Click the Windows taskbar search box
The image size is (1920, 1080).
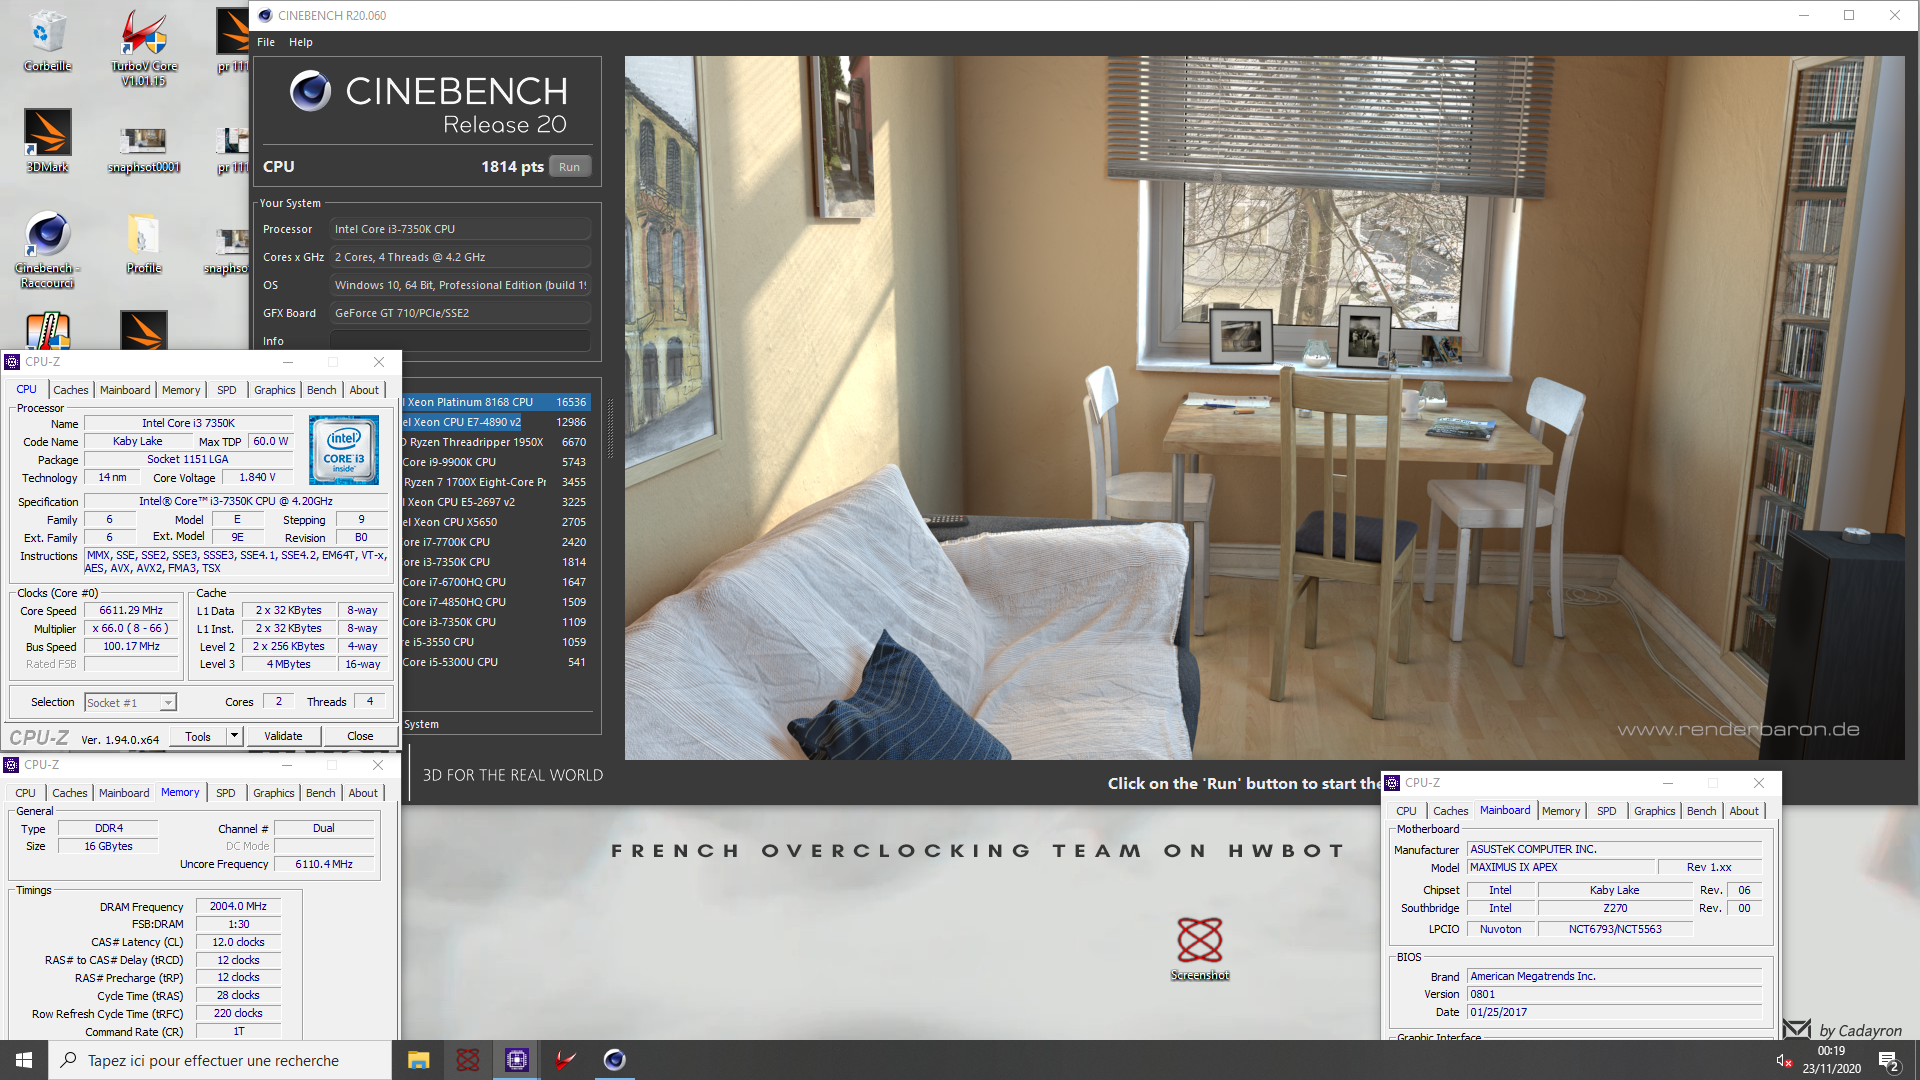220,1060
